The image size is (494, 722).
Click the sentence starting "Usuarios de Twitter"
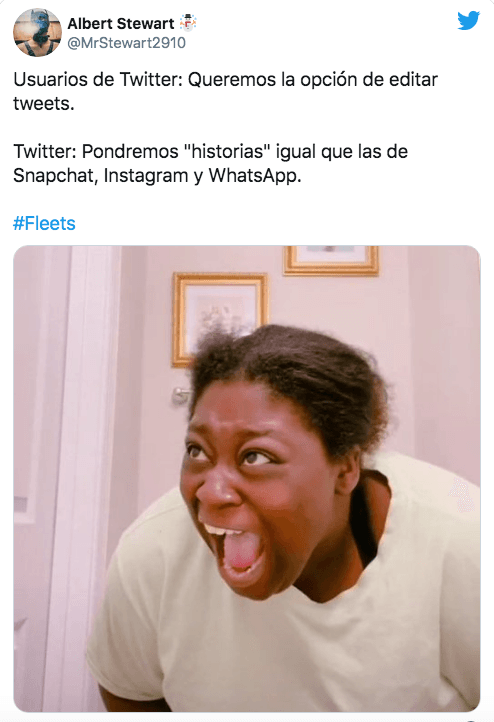(x=226, y=91)
